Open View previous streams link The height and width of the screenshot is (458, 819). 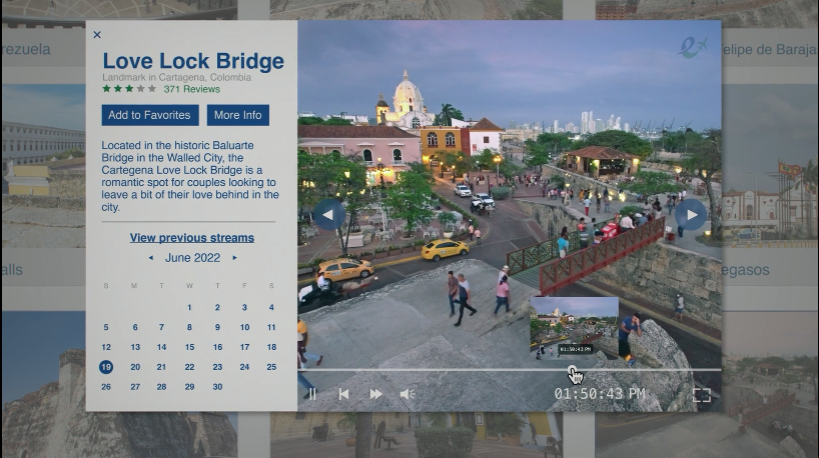coord(191,238)
